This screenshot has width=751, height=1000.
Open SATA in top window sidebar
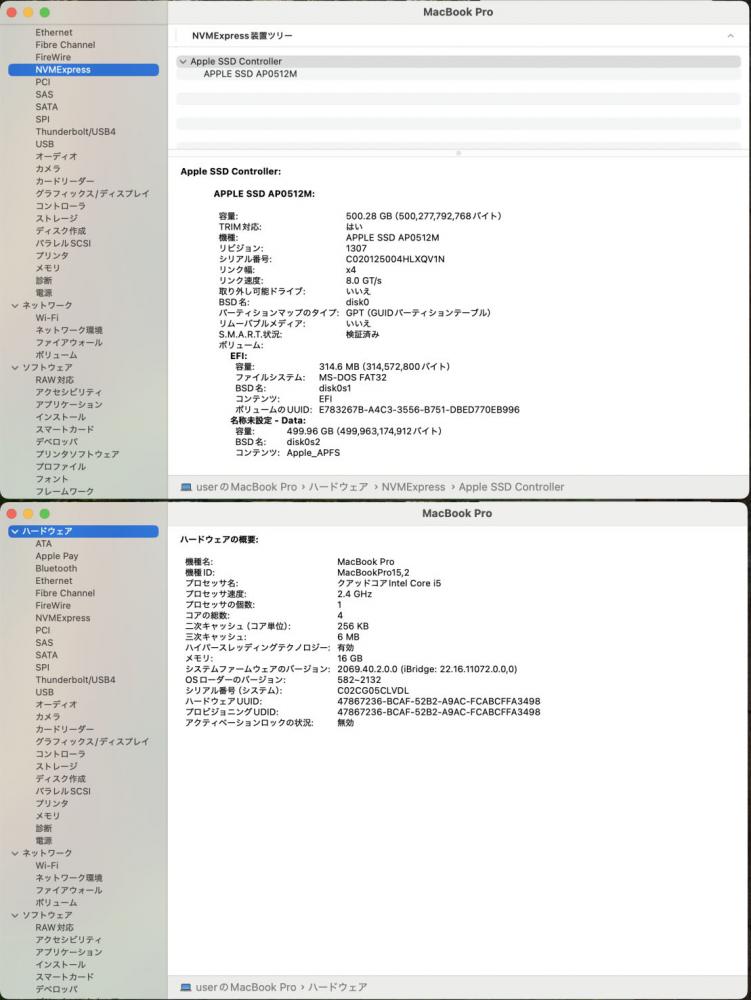[x=47, y=107]
